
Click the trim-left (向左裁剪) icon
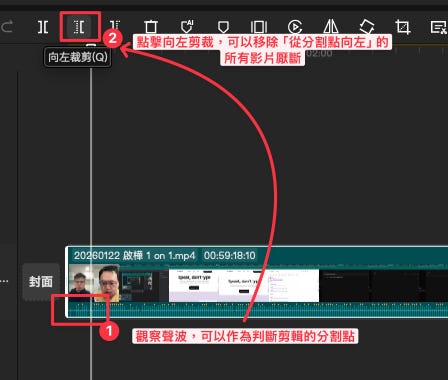pyautogui.click(x=79, y=27)
